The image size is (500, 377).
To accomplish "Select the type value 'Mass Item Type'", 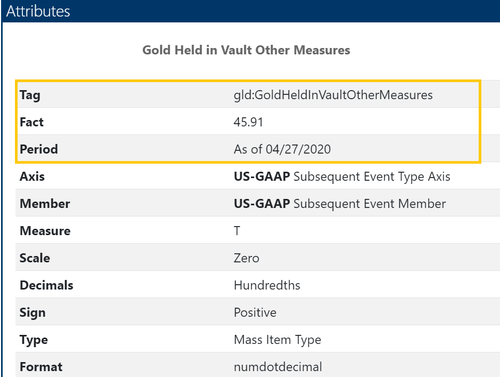I will coord(277,340).
